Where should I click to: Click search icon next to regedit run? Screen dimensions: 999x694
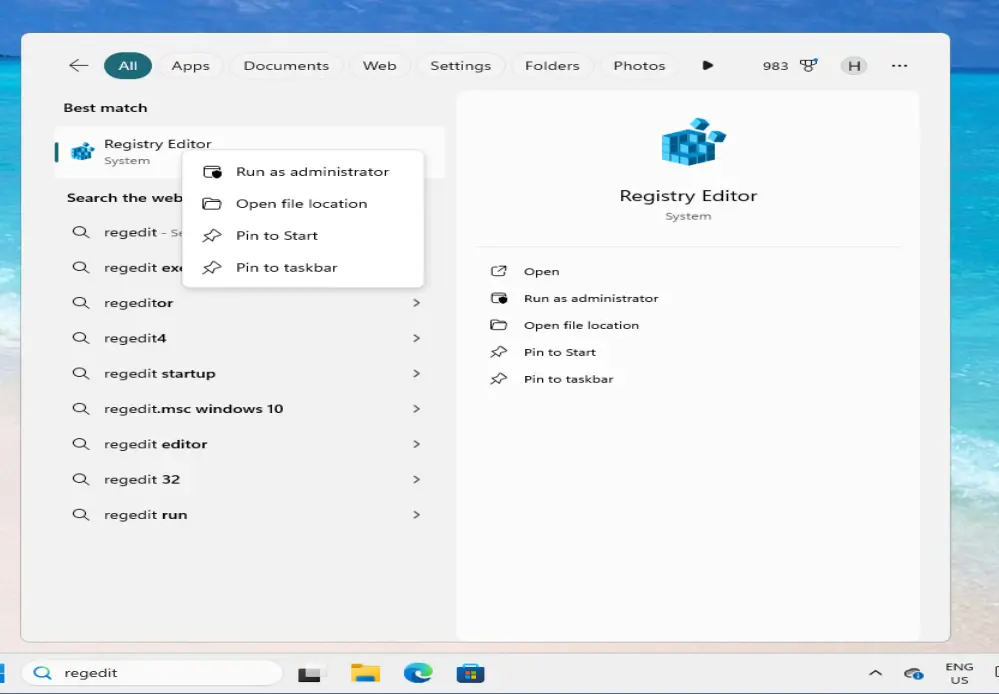tap(80, 514)
